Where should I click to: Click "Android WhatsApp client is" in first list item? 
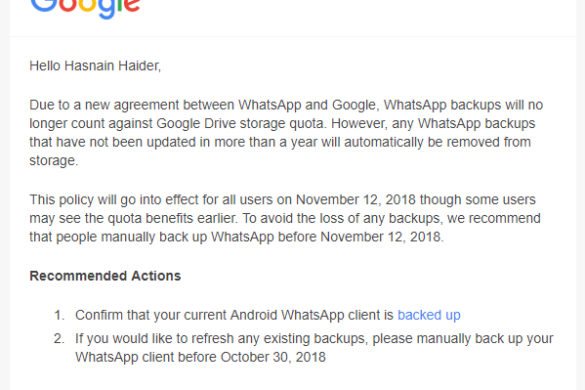(312, 315)
